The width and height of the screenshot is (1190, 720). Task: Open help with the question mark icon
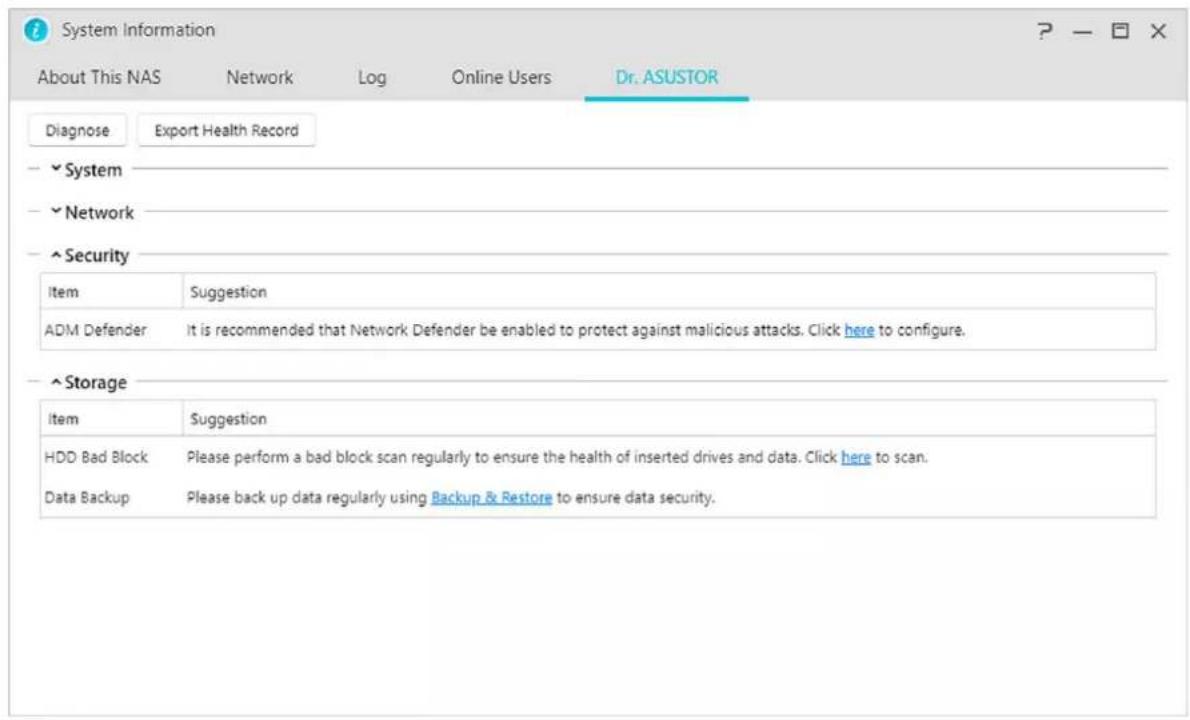pos(1045,31)
